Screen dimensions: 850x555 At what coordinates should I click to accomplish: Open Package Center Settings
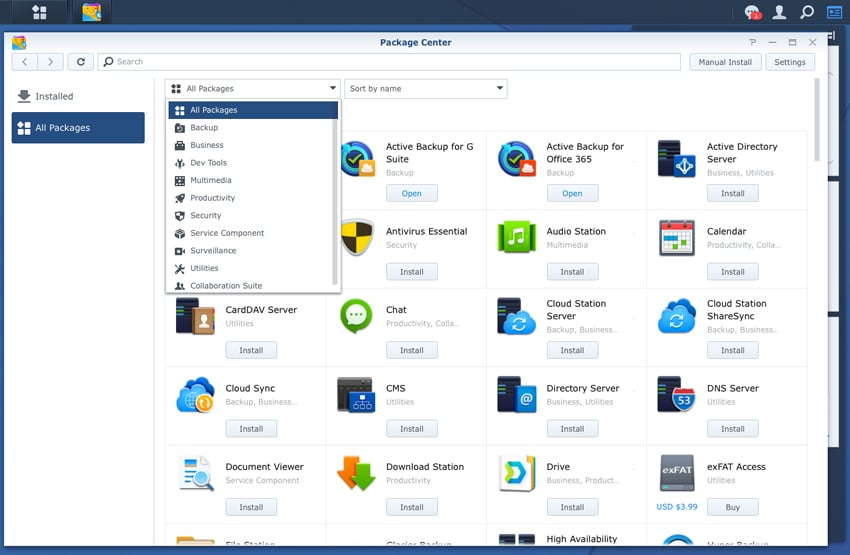[x=790, y=62]
